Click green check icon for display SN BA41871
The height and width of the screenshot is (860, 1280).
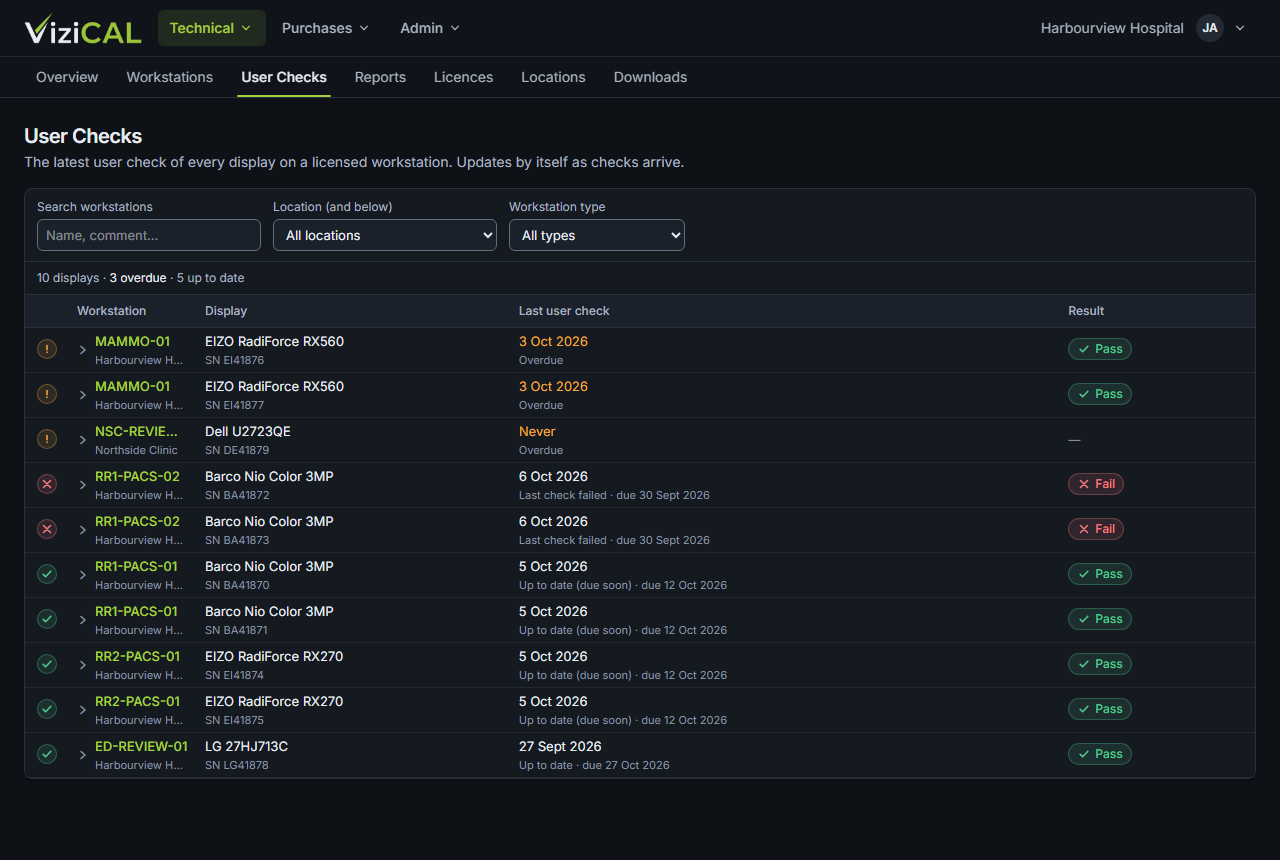[47, 620]
